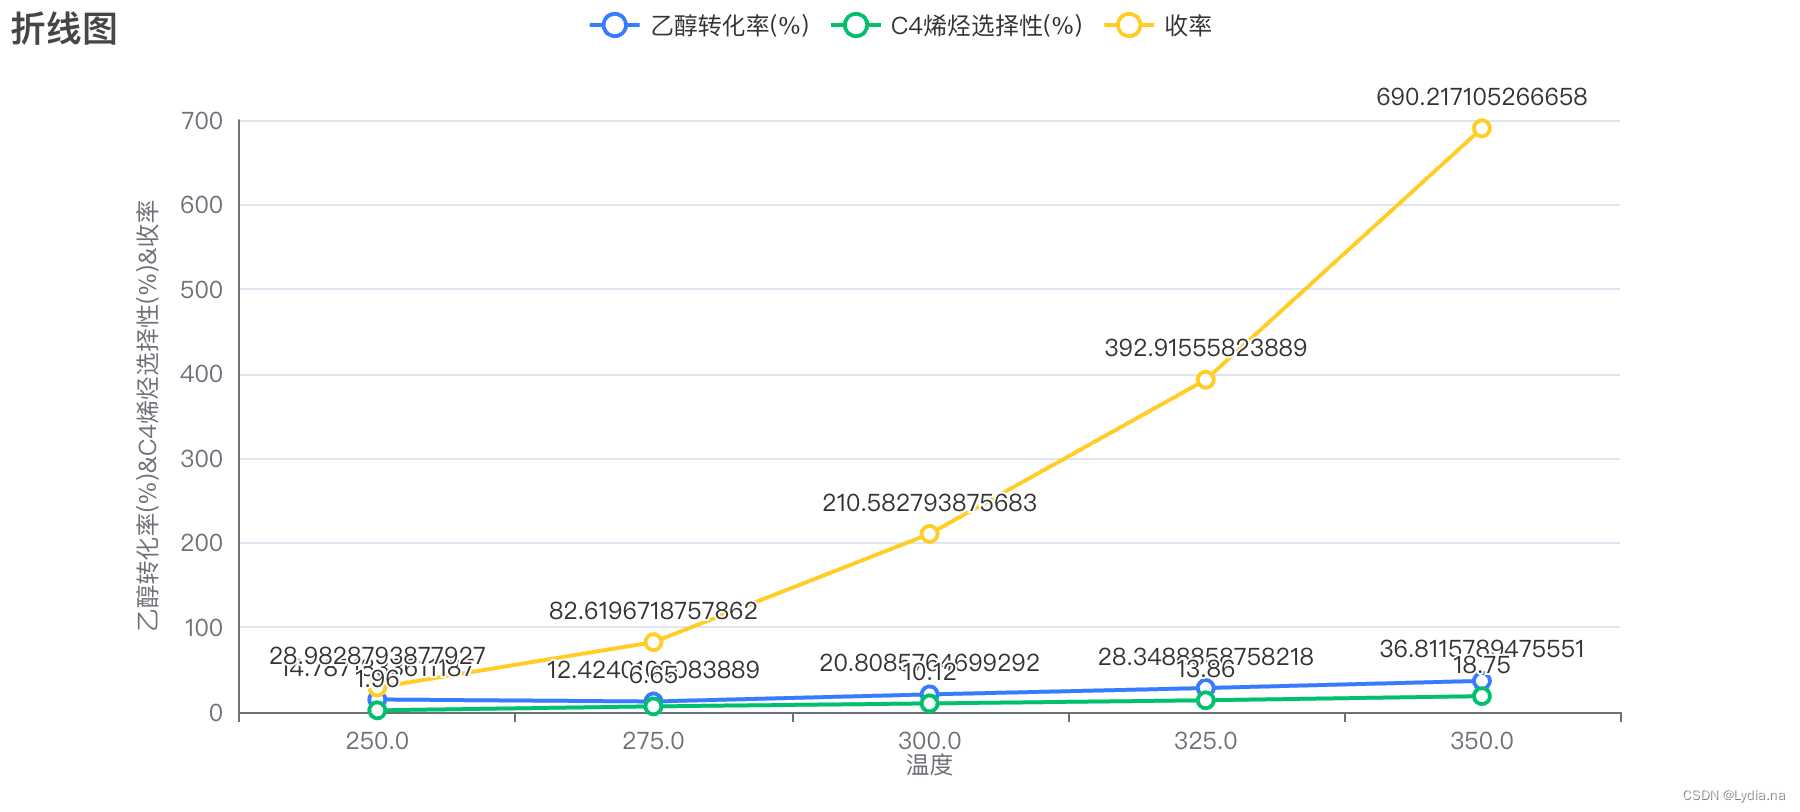
Task: Click the data label 13.86
Action: point(1206,670)
